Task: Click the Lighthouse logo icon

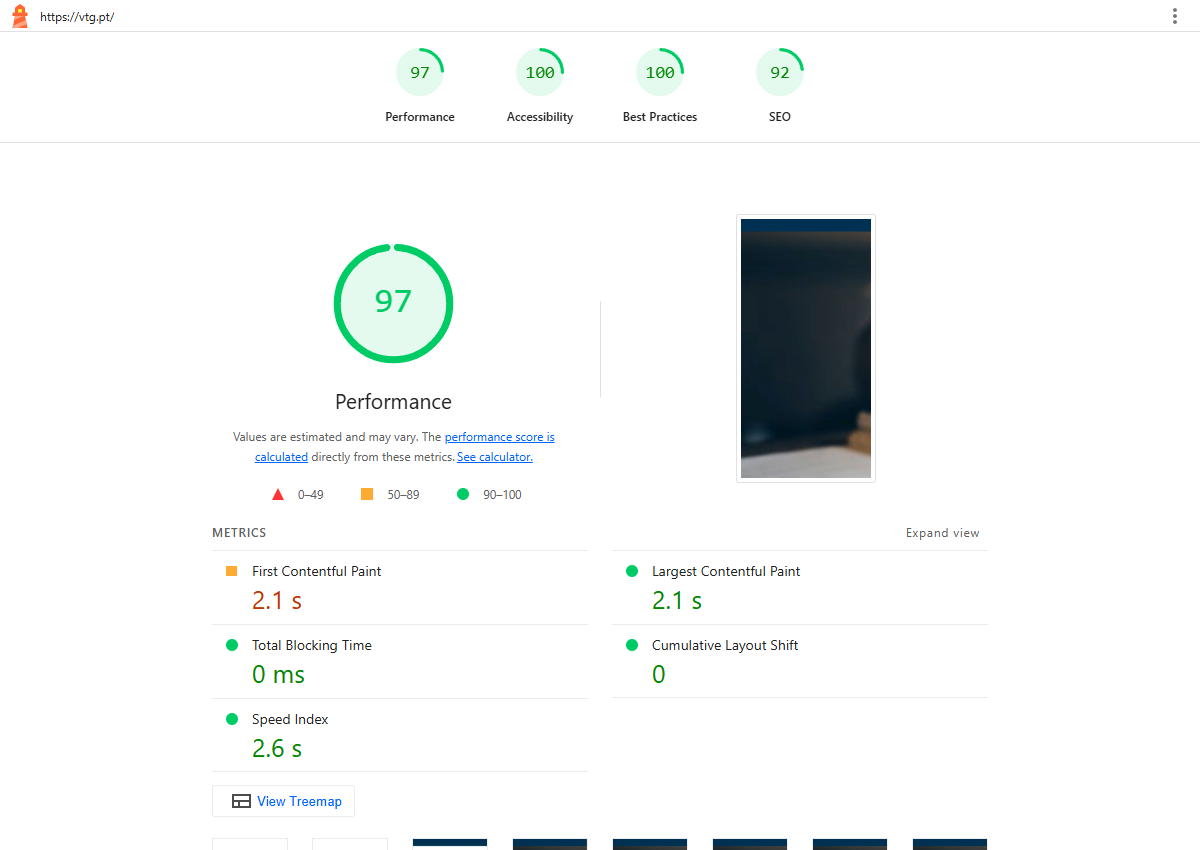Action: click(x=20, y=16)
